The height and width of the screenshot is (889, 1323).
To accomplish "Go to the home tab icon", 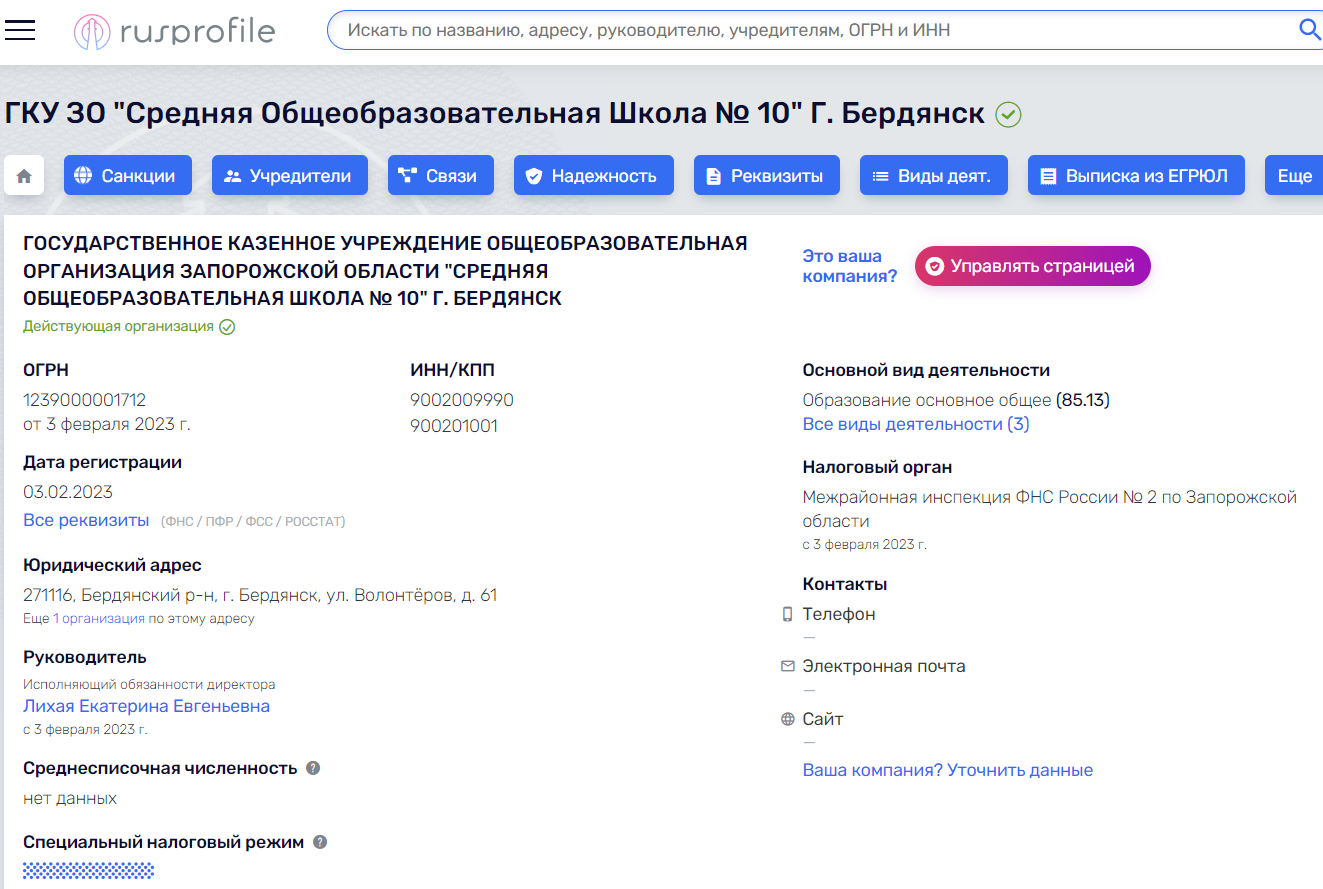I will [x=24, y=176].
